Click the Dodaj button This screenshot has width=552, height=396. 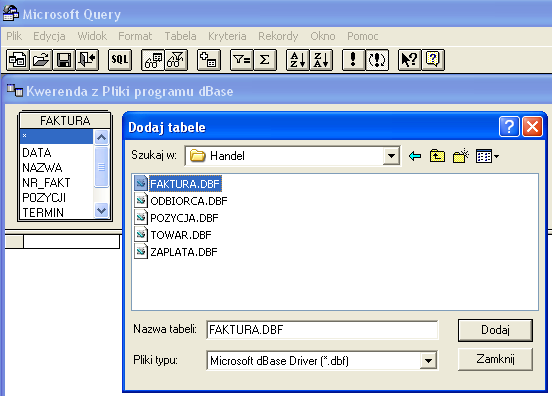(x=495, y=330)
